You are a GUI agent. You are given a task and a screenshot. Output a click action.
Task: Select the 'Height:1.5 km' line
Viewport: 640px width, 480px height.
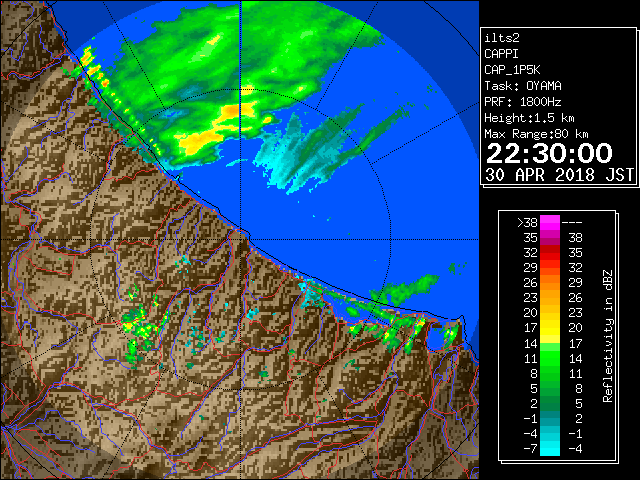(x=529, y=118)
